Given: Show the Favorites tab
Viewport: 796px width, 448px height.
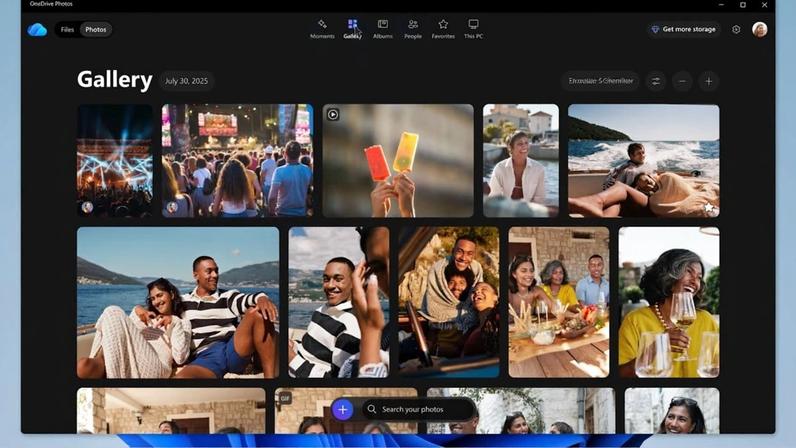Looking at the screenshot, I should (443, 29).
